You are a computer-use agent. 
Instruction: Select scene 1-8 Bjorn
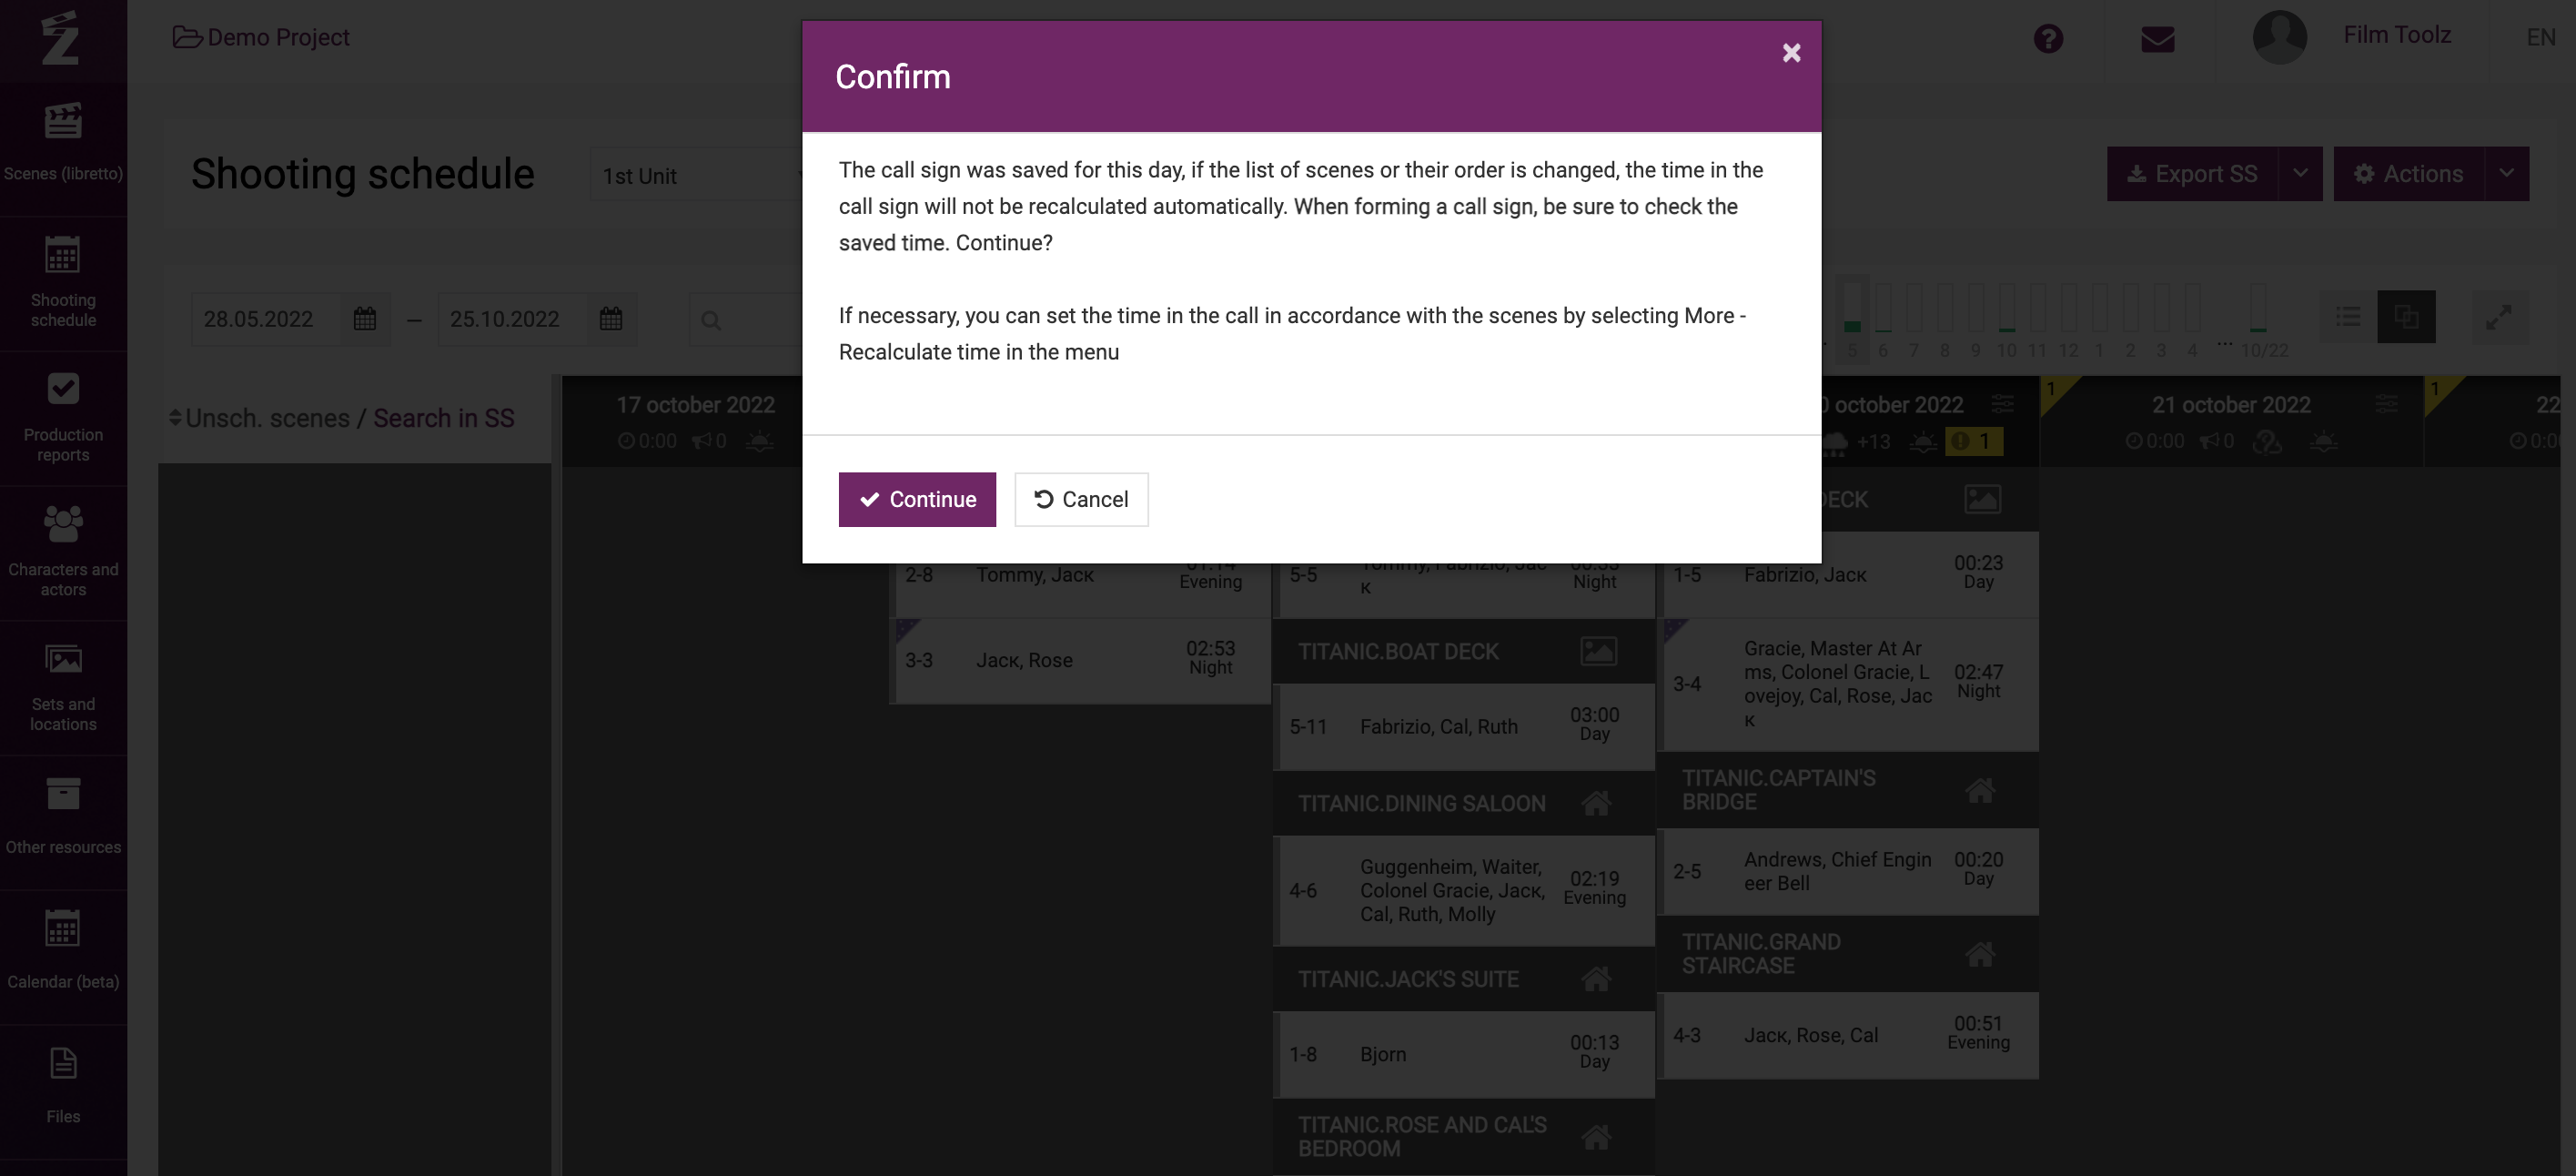coord(1466,1054)
